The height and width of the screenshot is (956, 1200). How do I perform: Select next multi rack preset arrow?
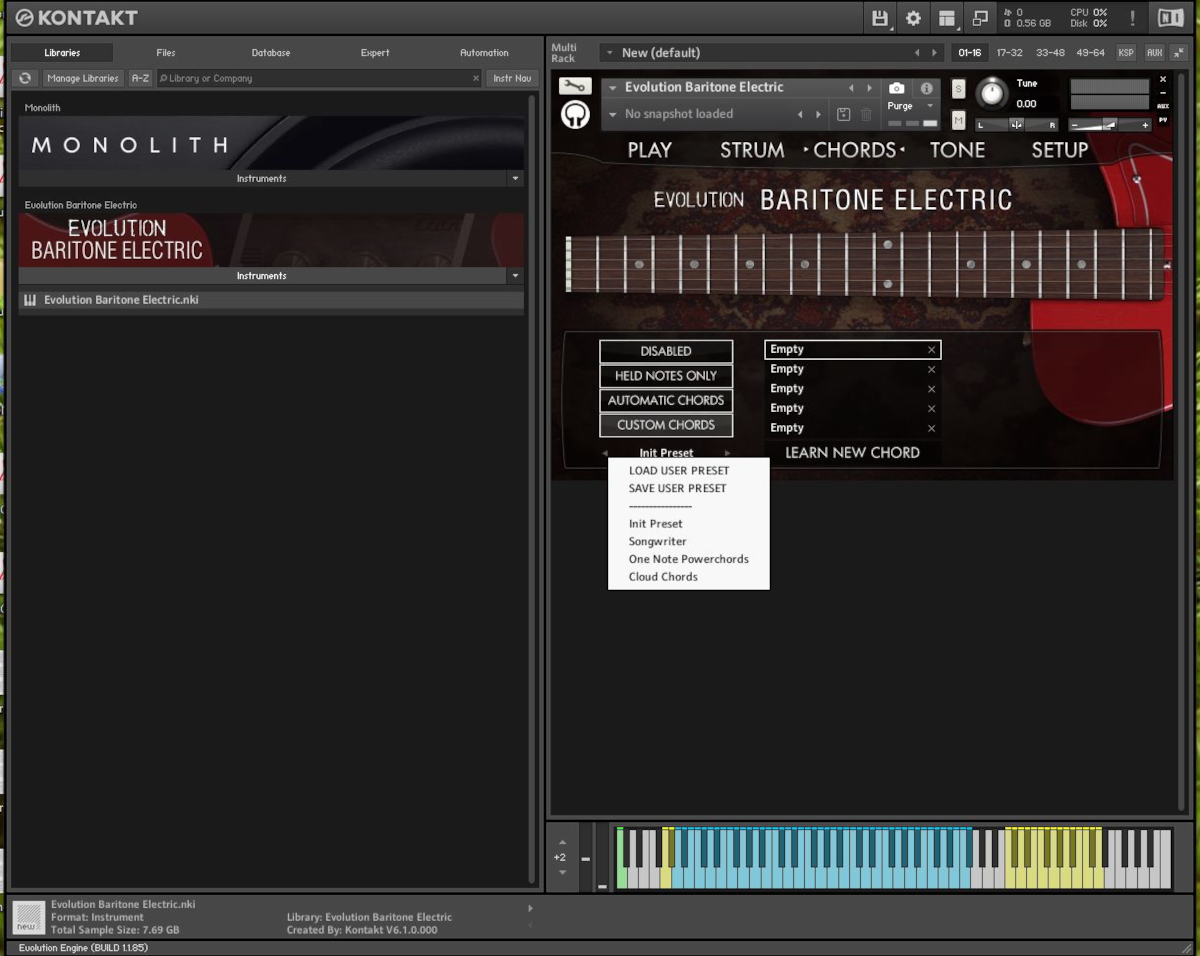(935, 53)
